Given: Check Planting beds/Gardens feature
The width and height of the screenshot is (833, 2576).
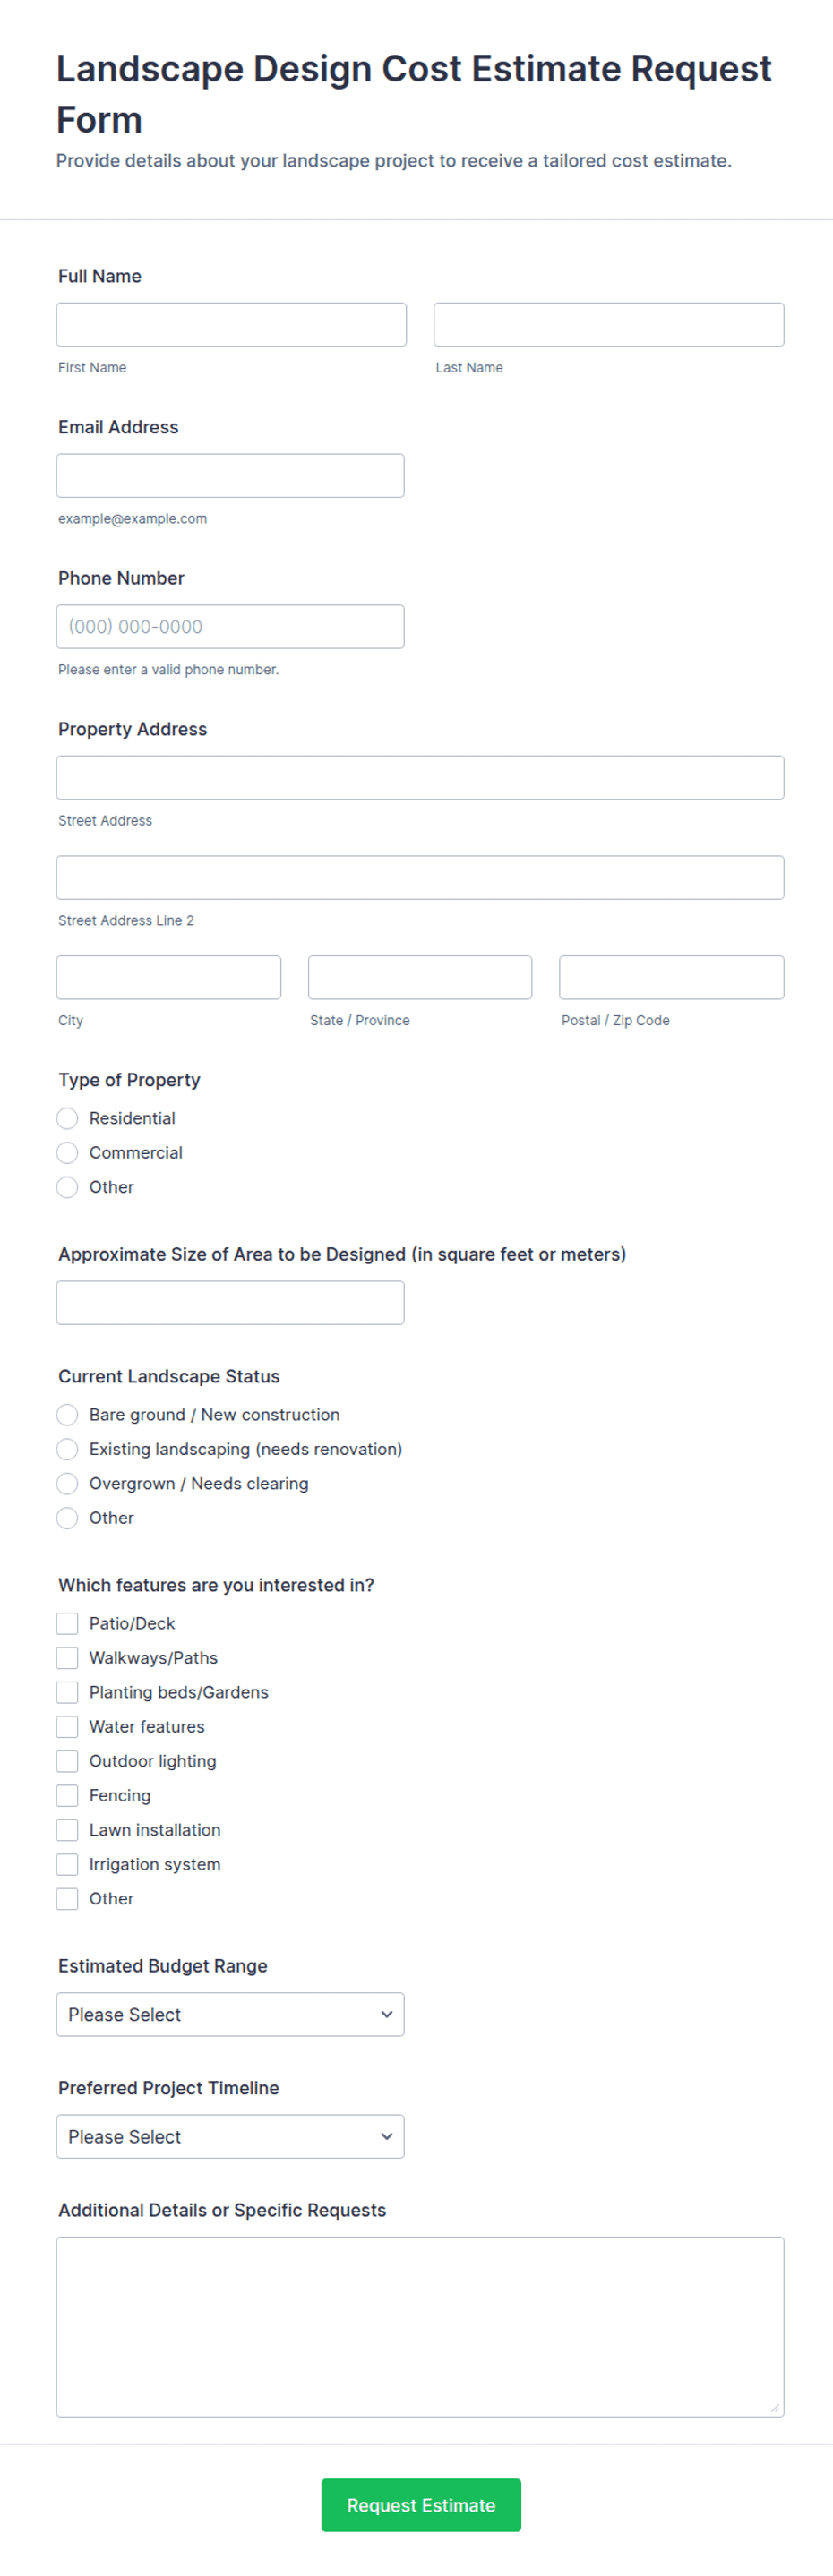Looking at the screenshot, I should point(67,1692).
